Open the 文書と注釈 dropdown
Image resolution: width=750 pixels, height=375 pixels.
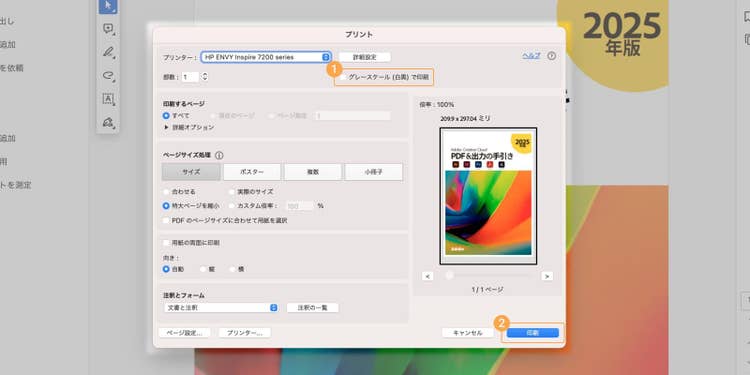(221, 308)
